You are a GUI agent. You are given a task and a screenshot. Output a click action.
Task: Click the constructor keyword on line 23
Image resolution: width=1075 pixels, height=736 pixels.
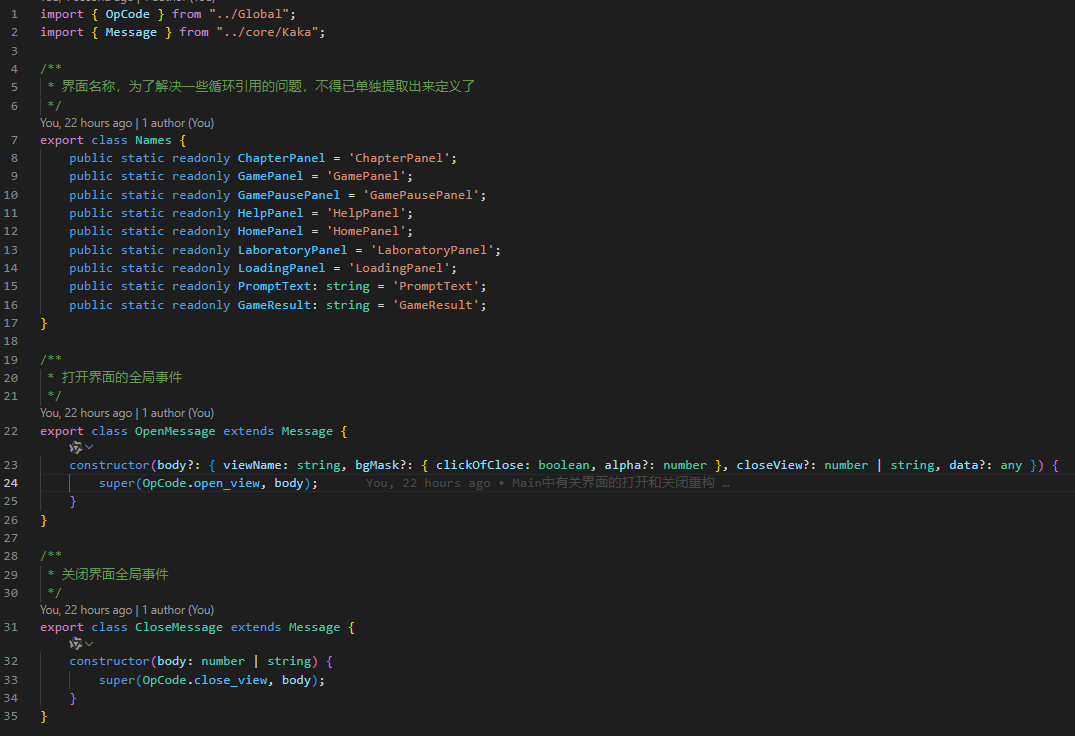coord(109,465)
